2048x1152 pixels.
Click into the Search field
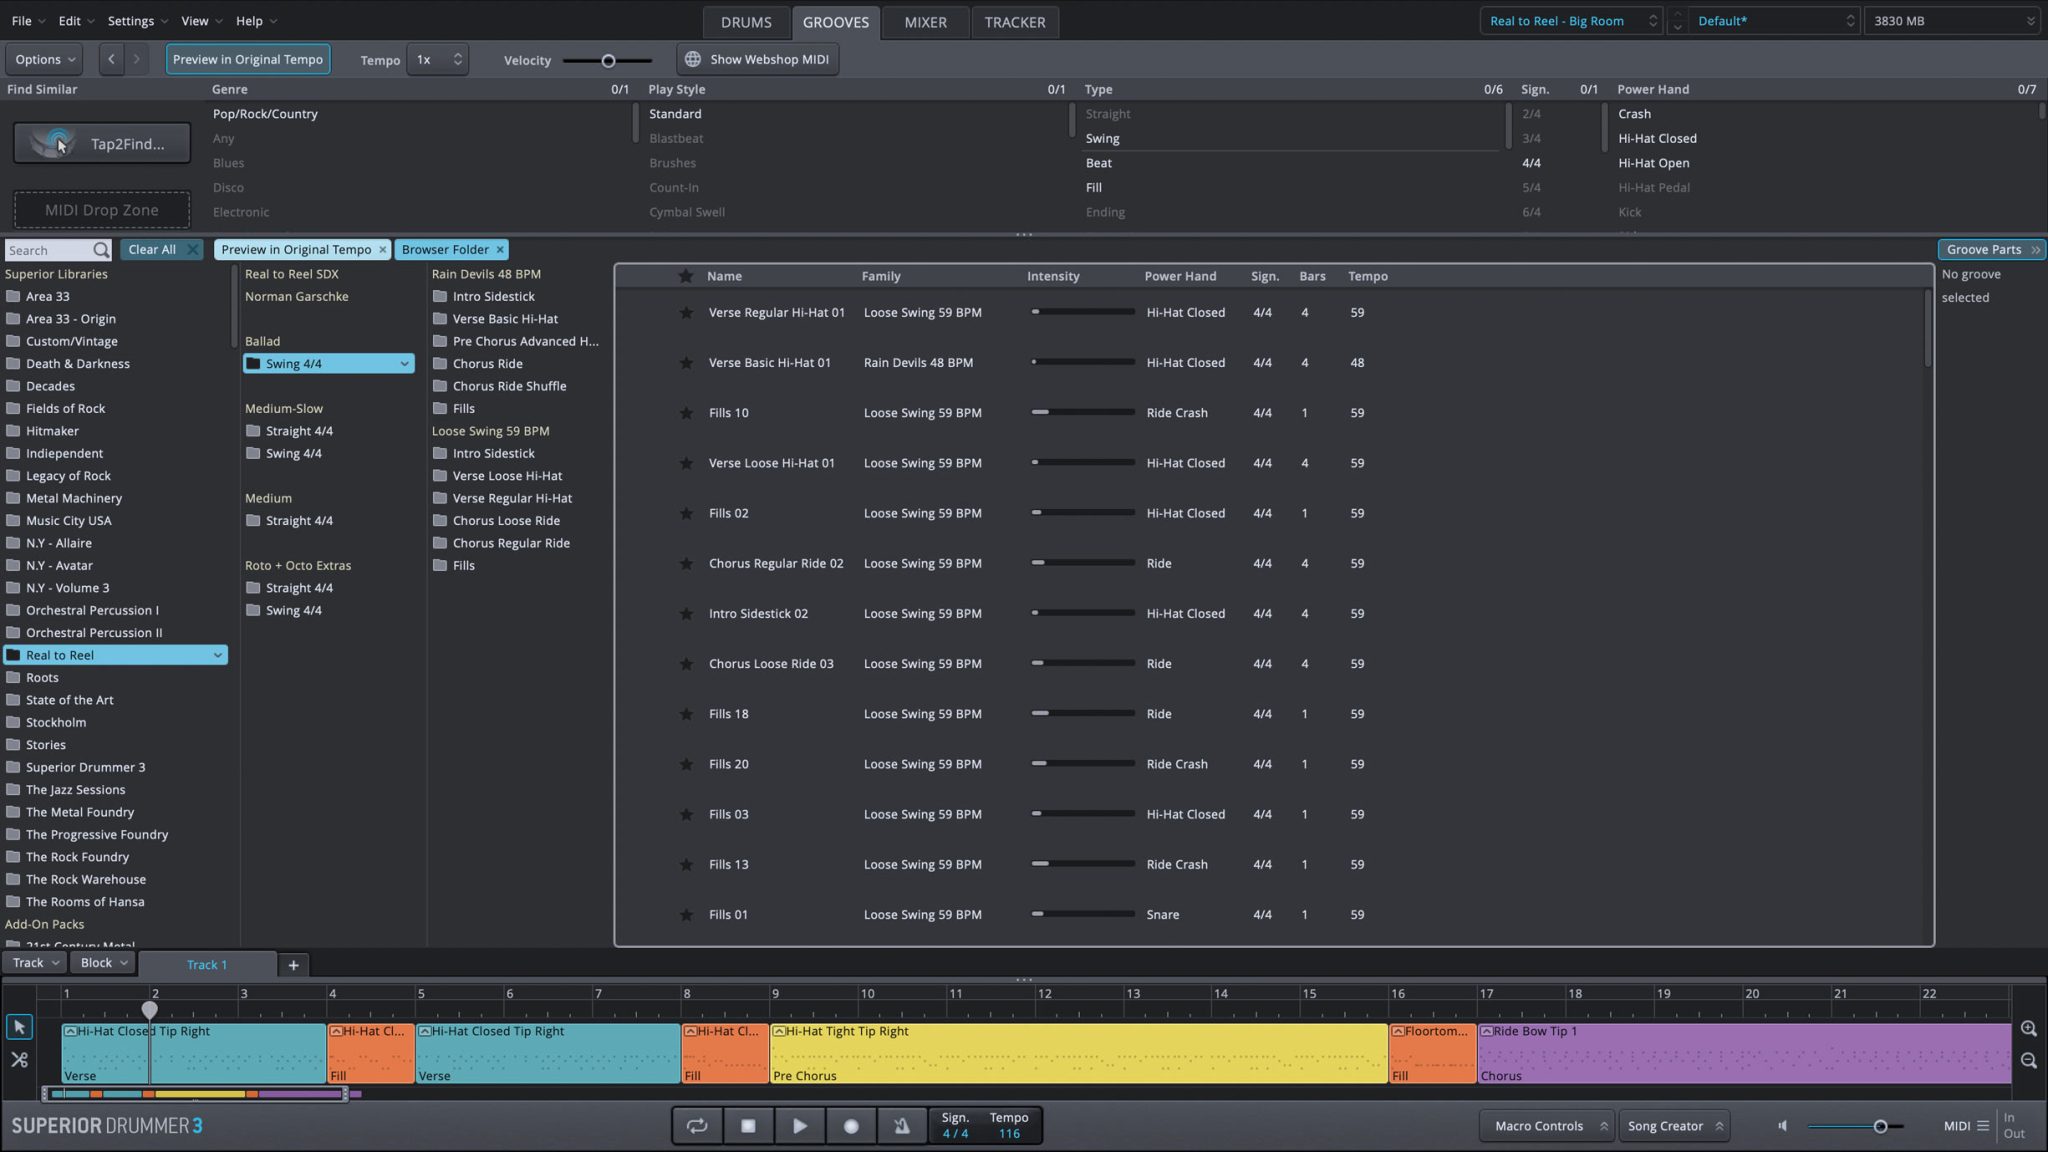48,250
